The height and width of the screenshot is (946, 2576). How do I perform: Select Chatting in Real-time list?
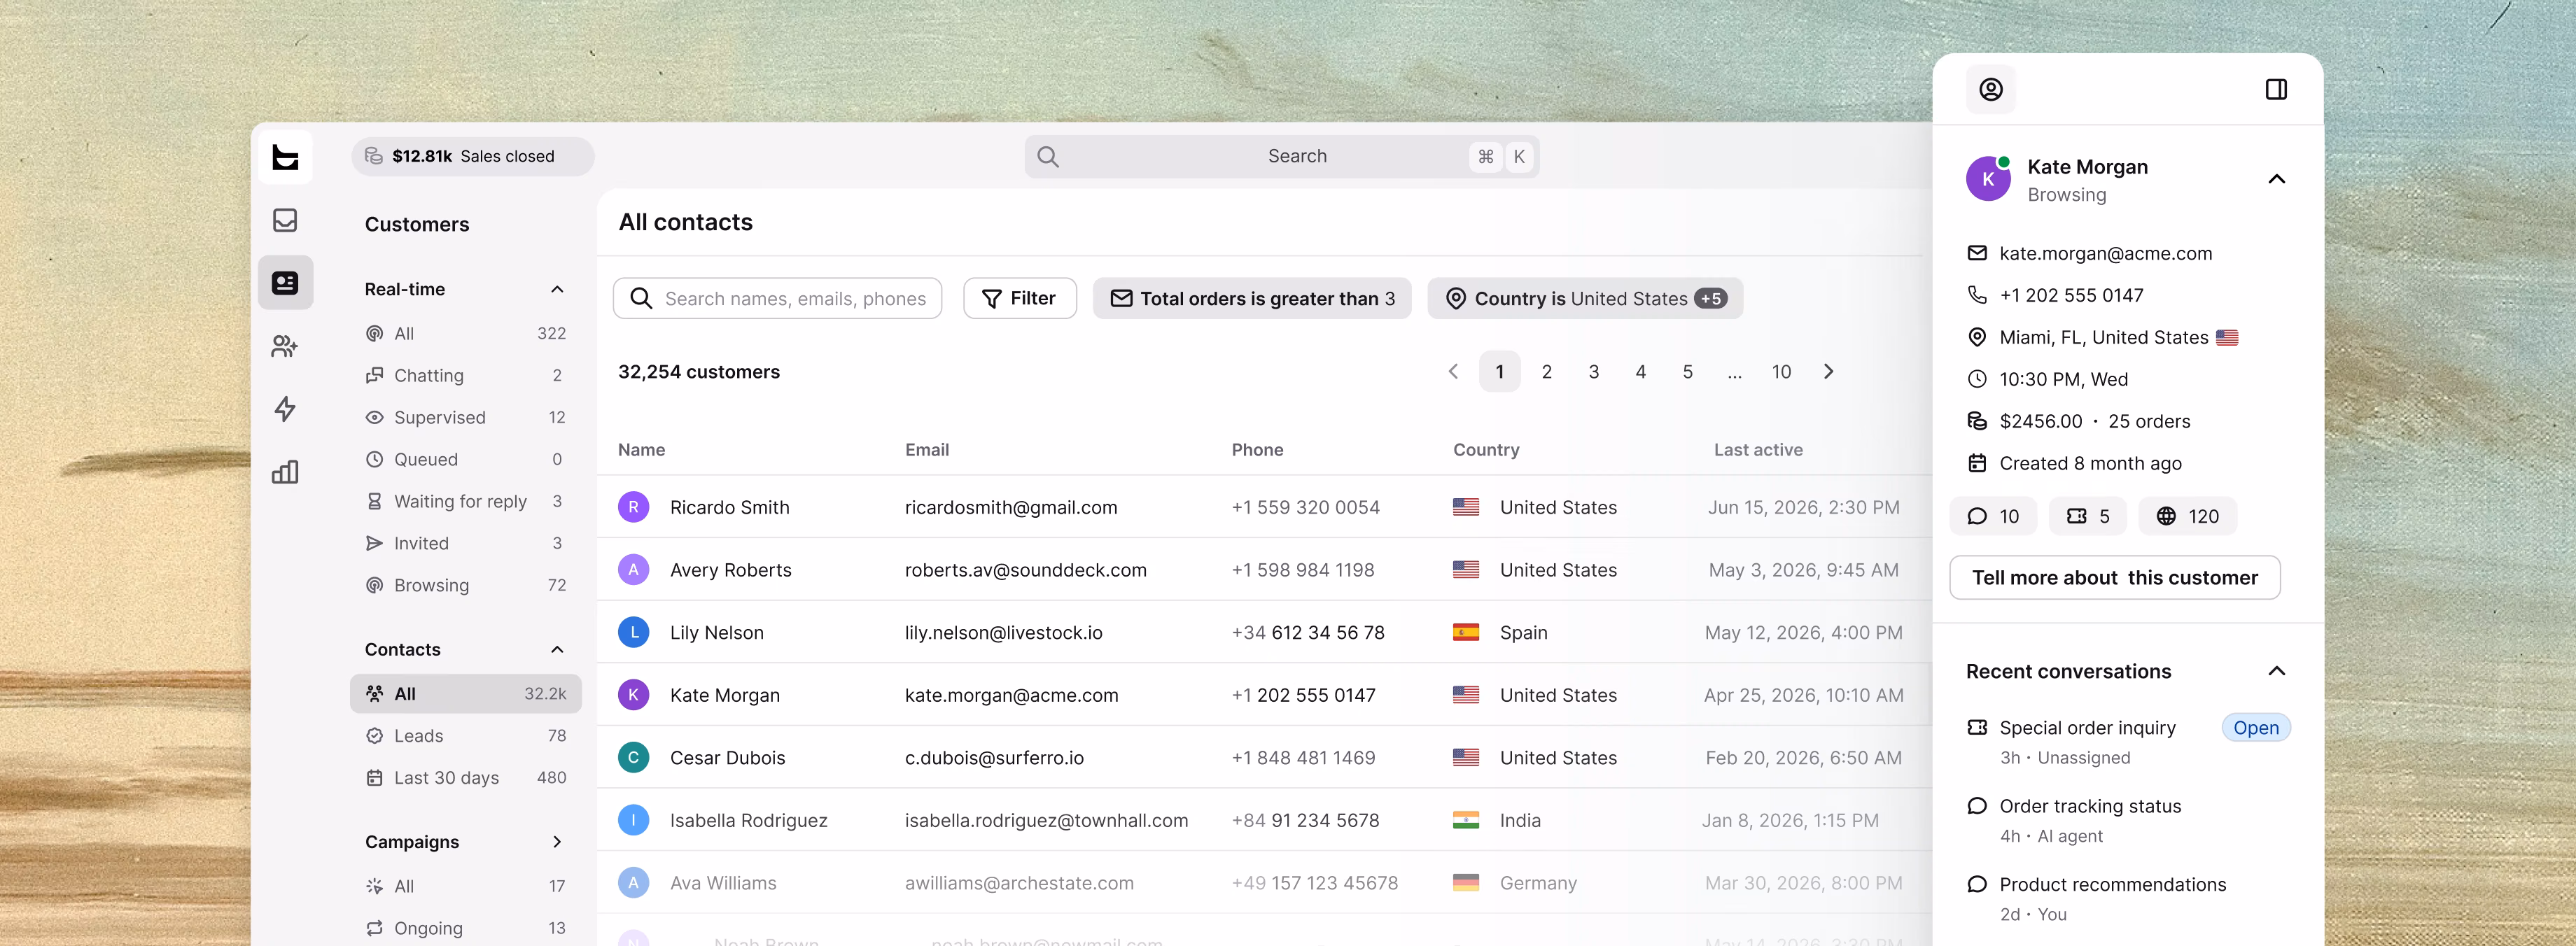[465, 375]
